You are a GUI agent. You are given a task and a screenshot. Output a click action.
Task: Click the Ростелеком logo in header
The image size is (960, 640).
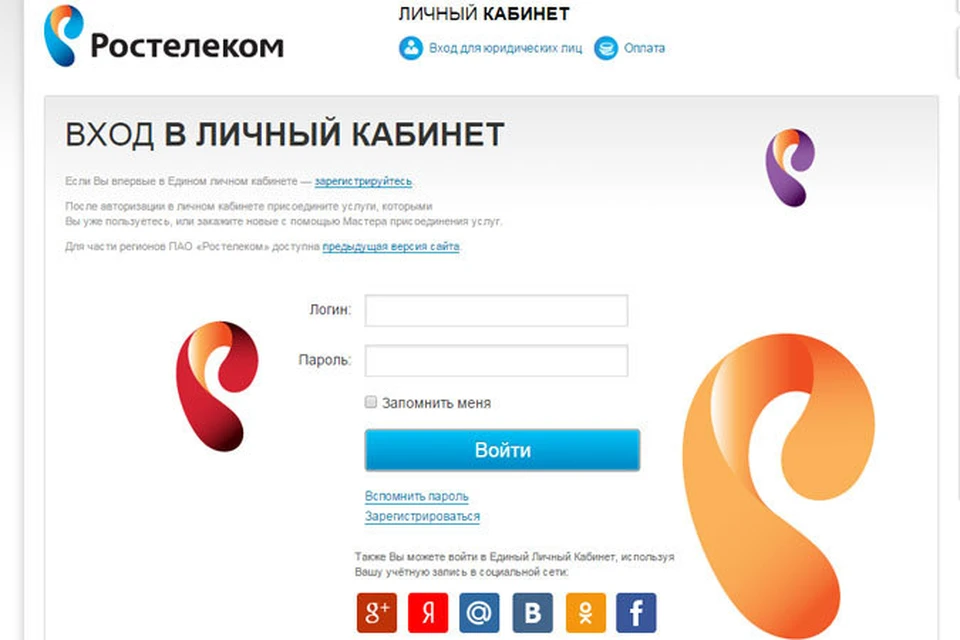(164, 37)
